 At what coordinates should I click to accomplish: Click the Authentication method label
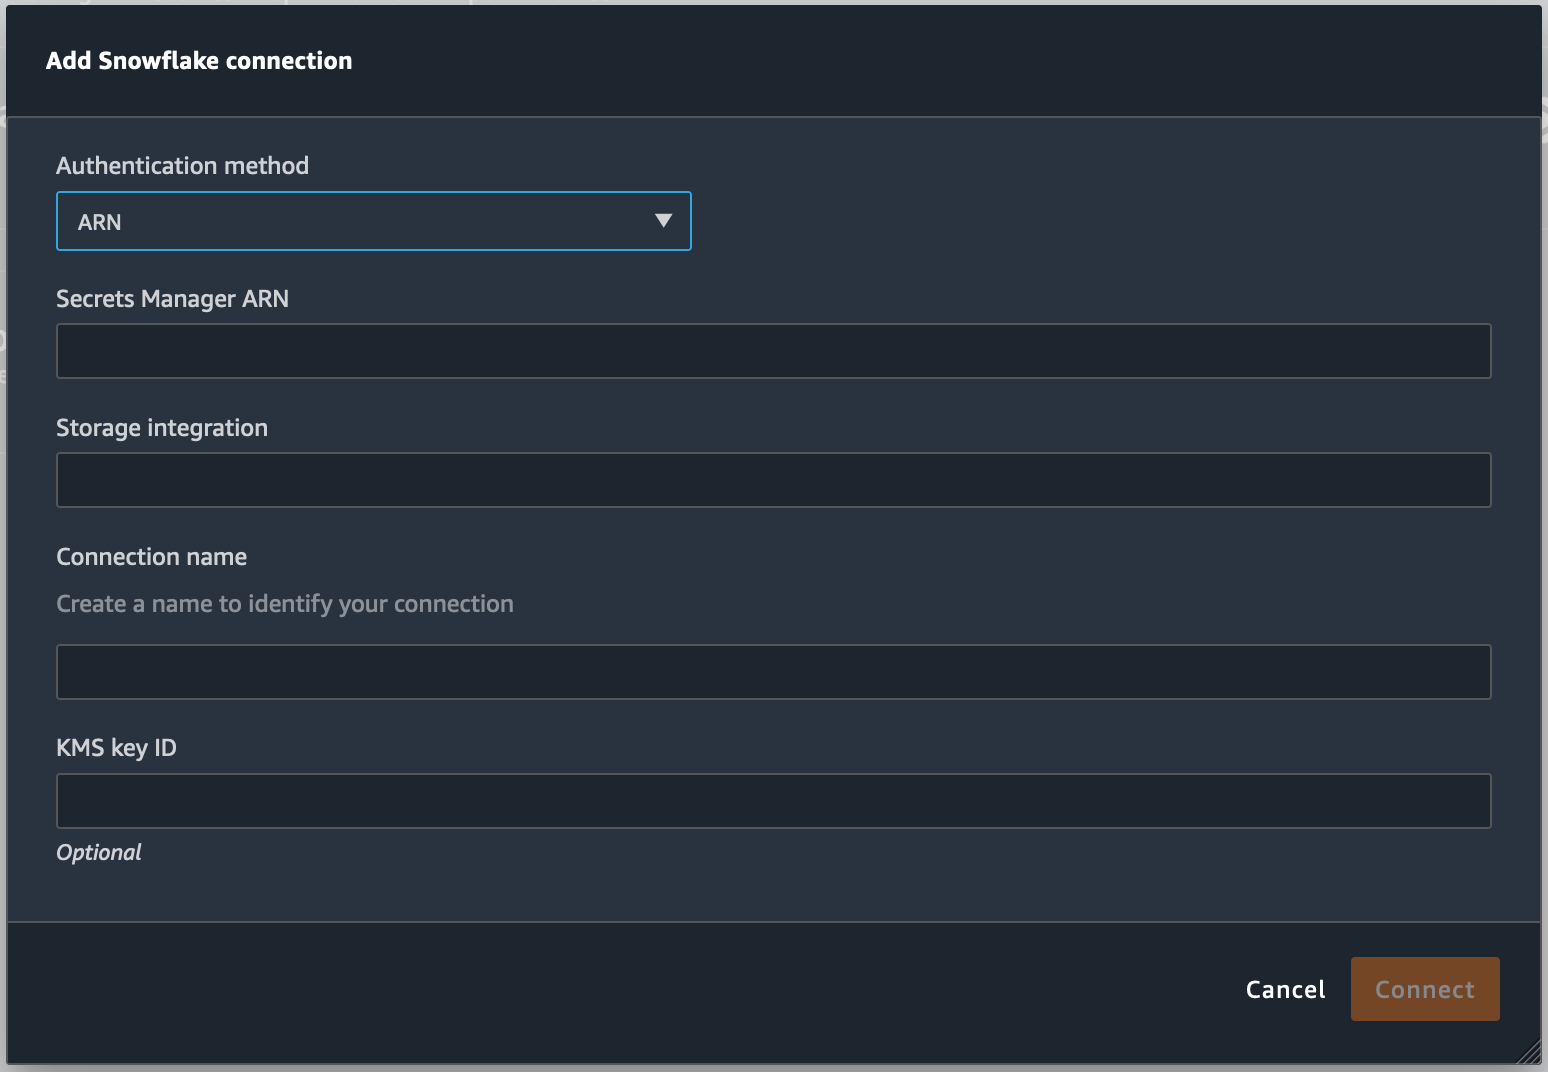click(182, 166)
